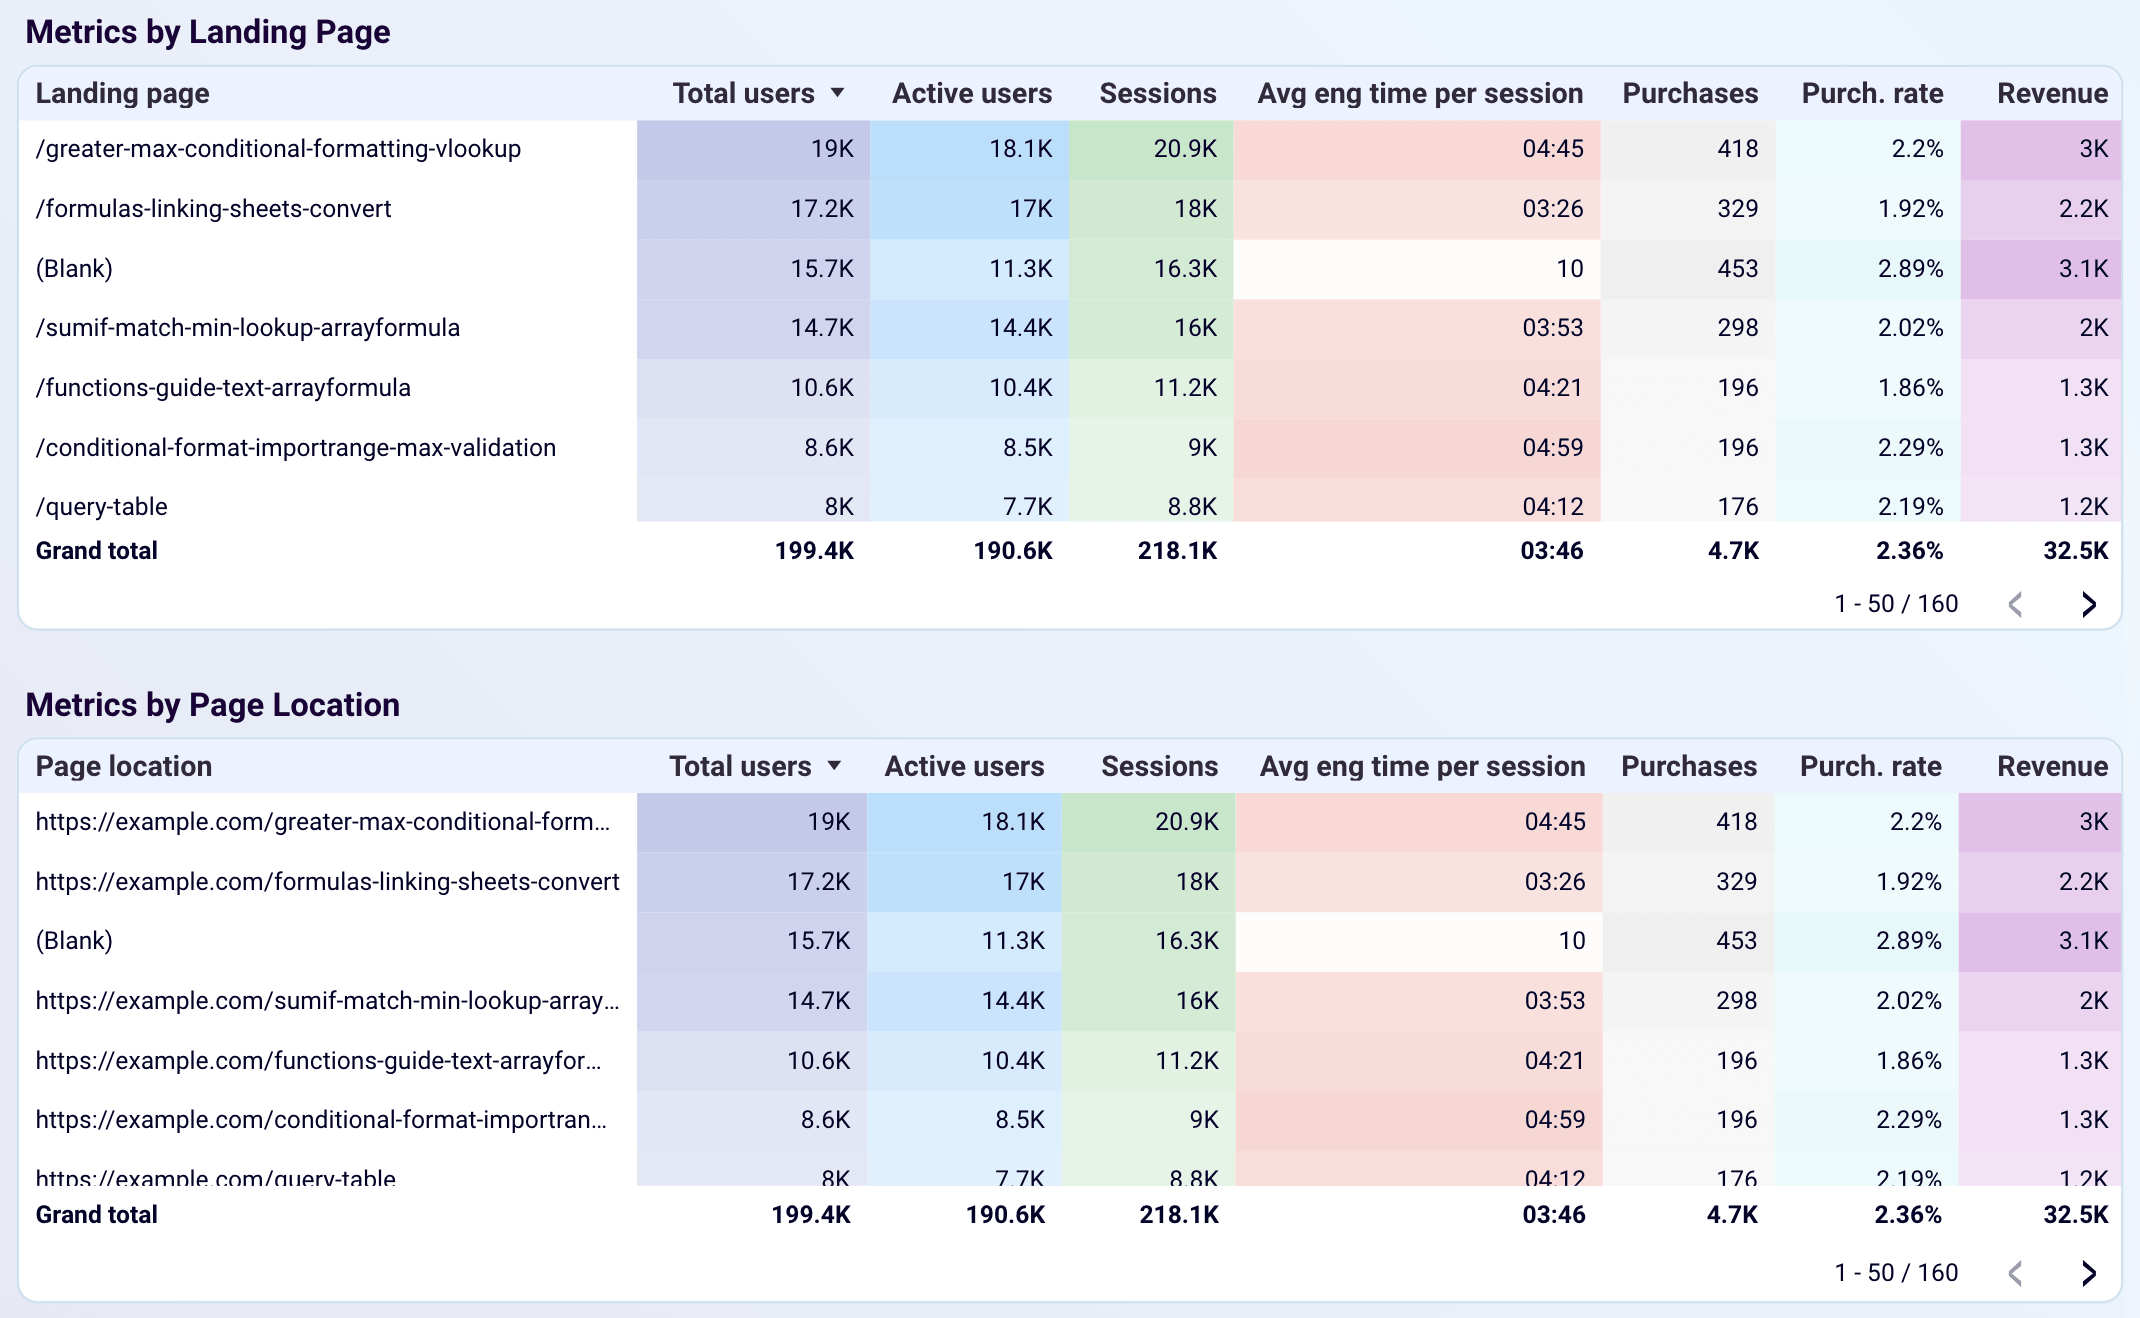This screenshot has height=1318, width=2140.
Task: Open sort arrow on Page Location's Total users
Action: point(836,766)
